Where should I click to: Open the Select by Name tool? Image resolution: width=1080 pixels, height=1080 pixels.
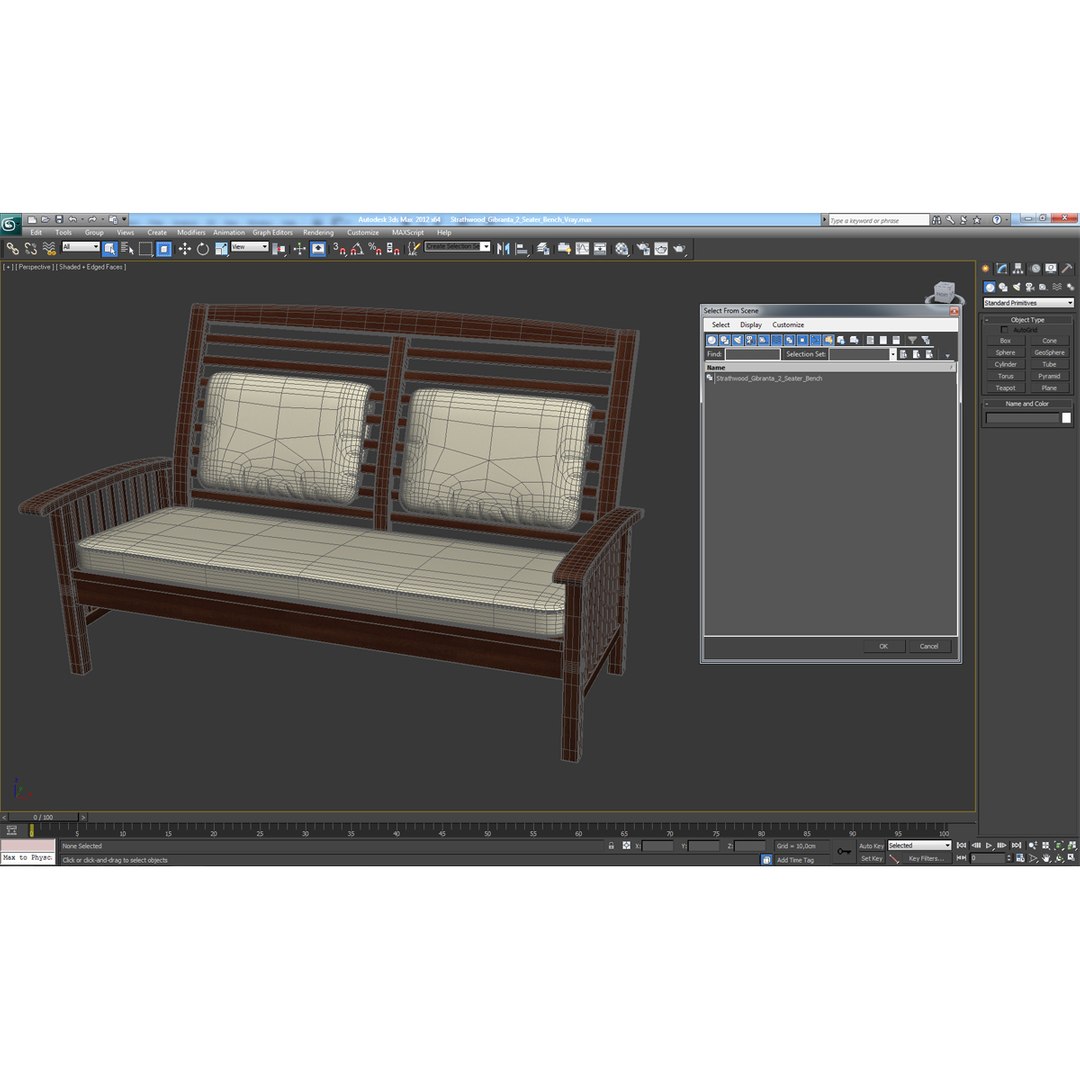[127, 249]
